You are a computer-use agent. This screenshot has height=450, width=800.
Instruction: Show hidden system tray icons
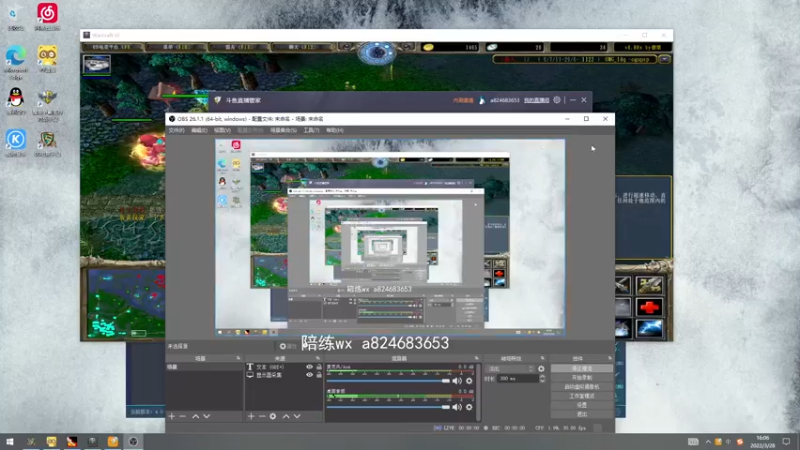click(x=708, y=442)
